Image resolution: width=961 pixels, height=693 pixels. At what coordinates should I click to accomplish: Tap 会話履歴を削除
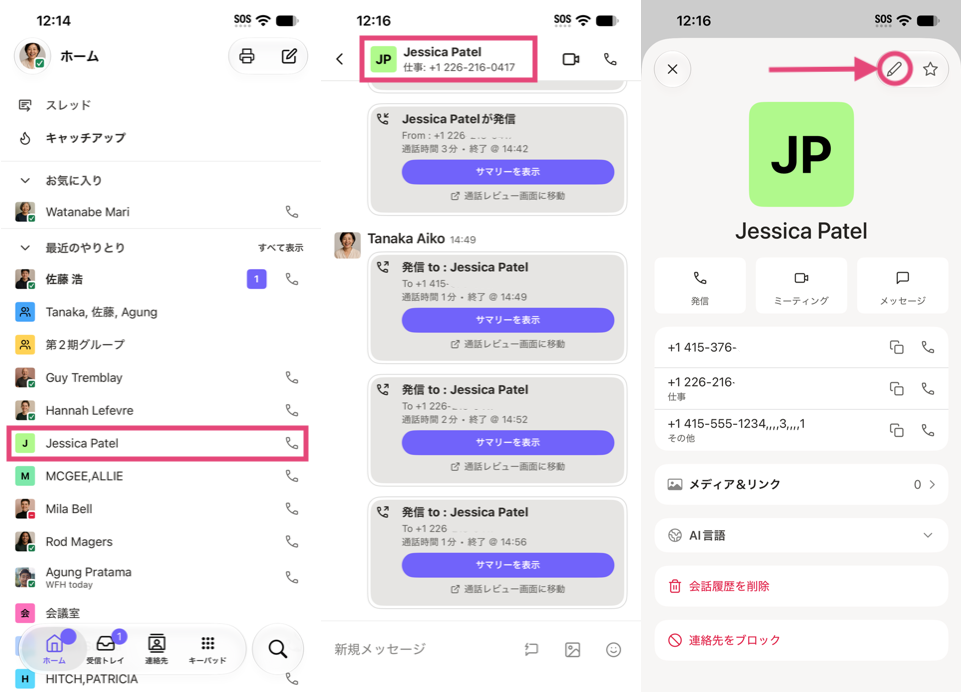[801, 586]
